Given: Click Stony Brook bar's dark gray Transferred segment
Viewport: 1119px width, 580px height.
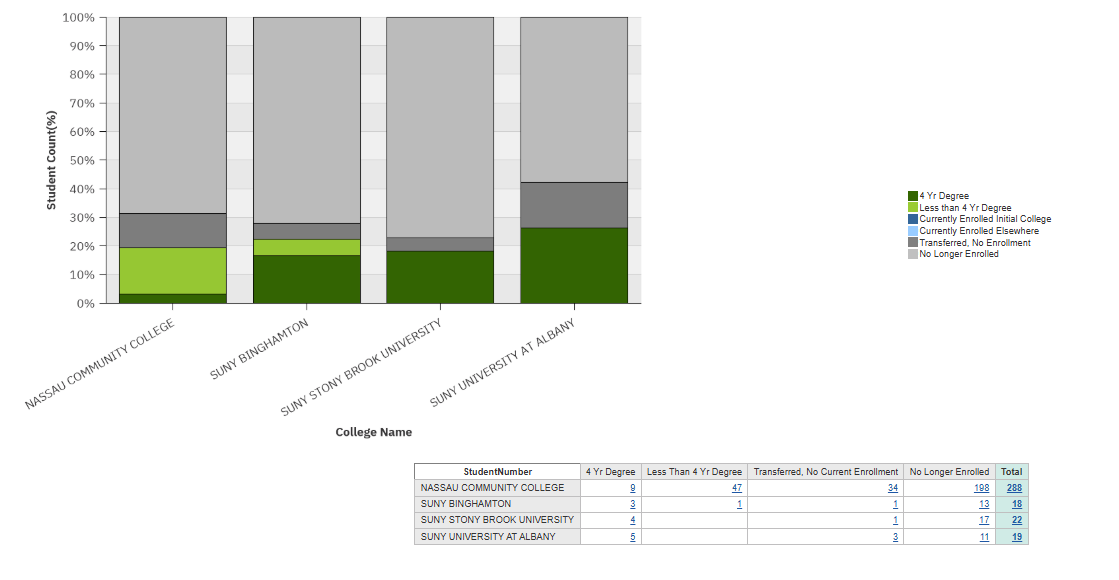Looking at the screenshot, I should [440, 244].
